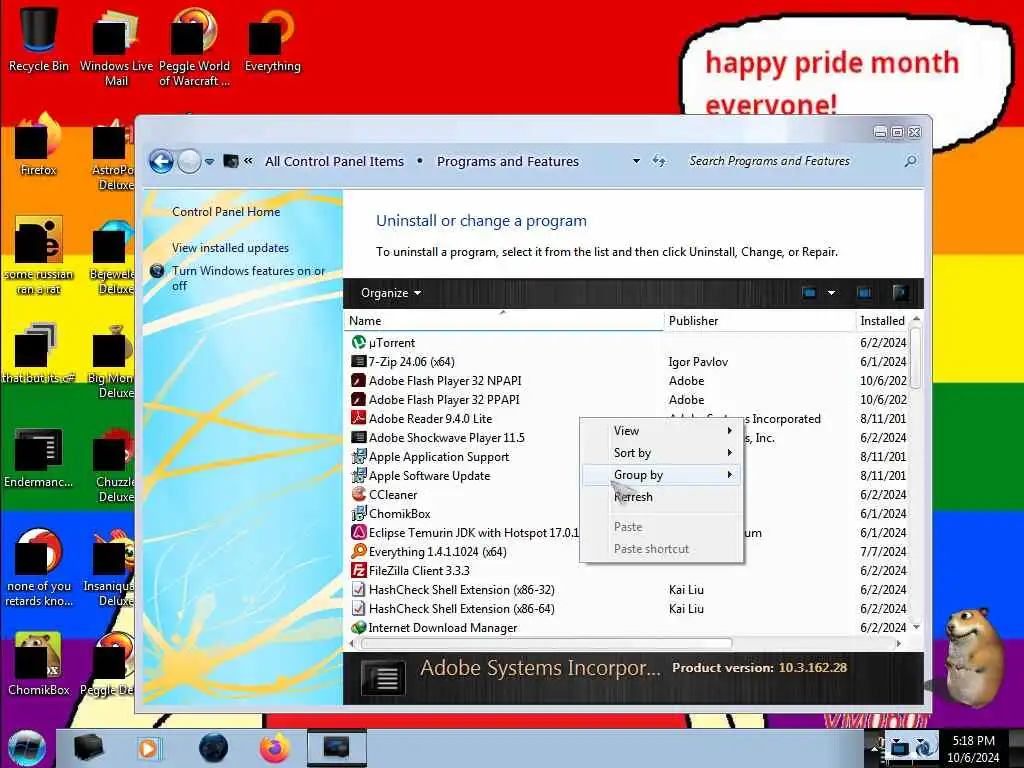Viewport: 1024px width, 768px height.
Task: Open Control Panel Home link
Action: pyautogui.click(x=226, y=212)
